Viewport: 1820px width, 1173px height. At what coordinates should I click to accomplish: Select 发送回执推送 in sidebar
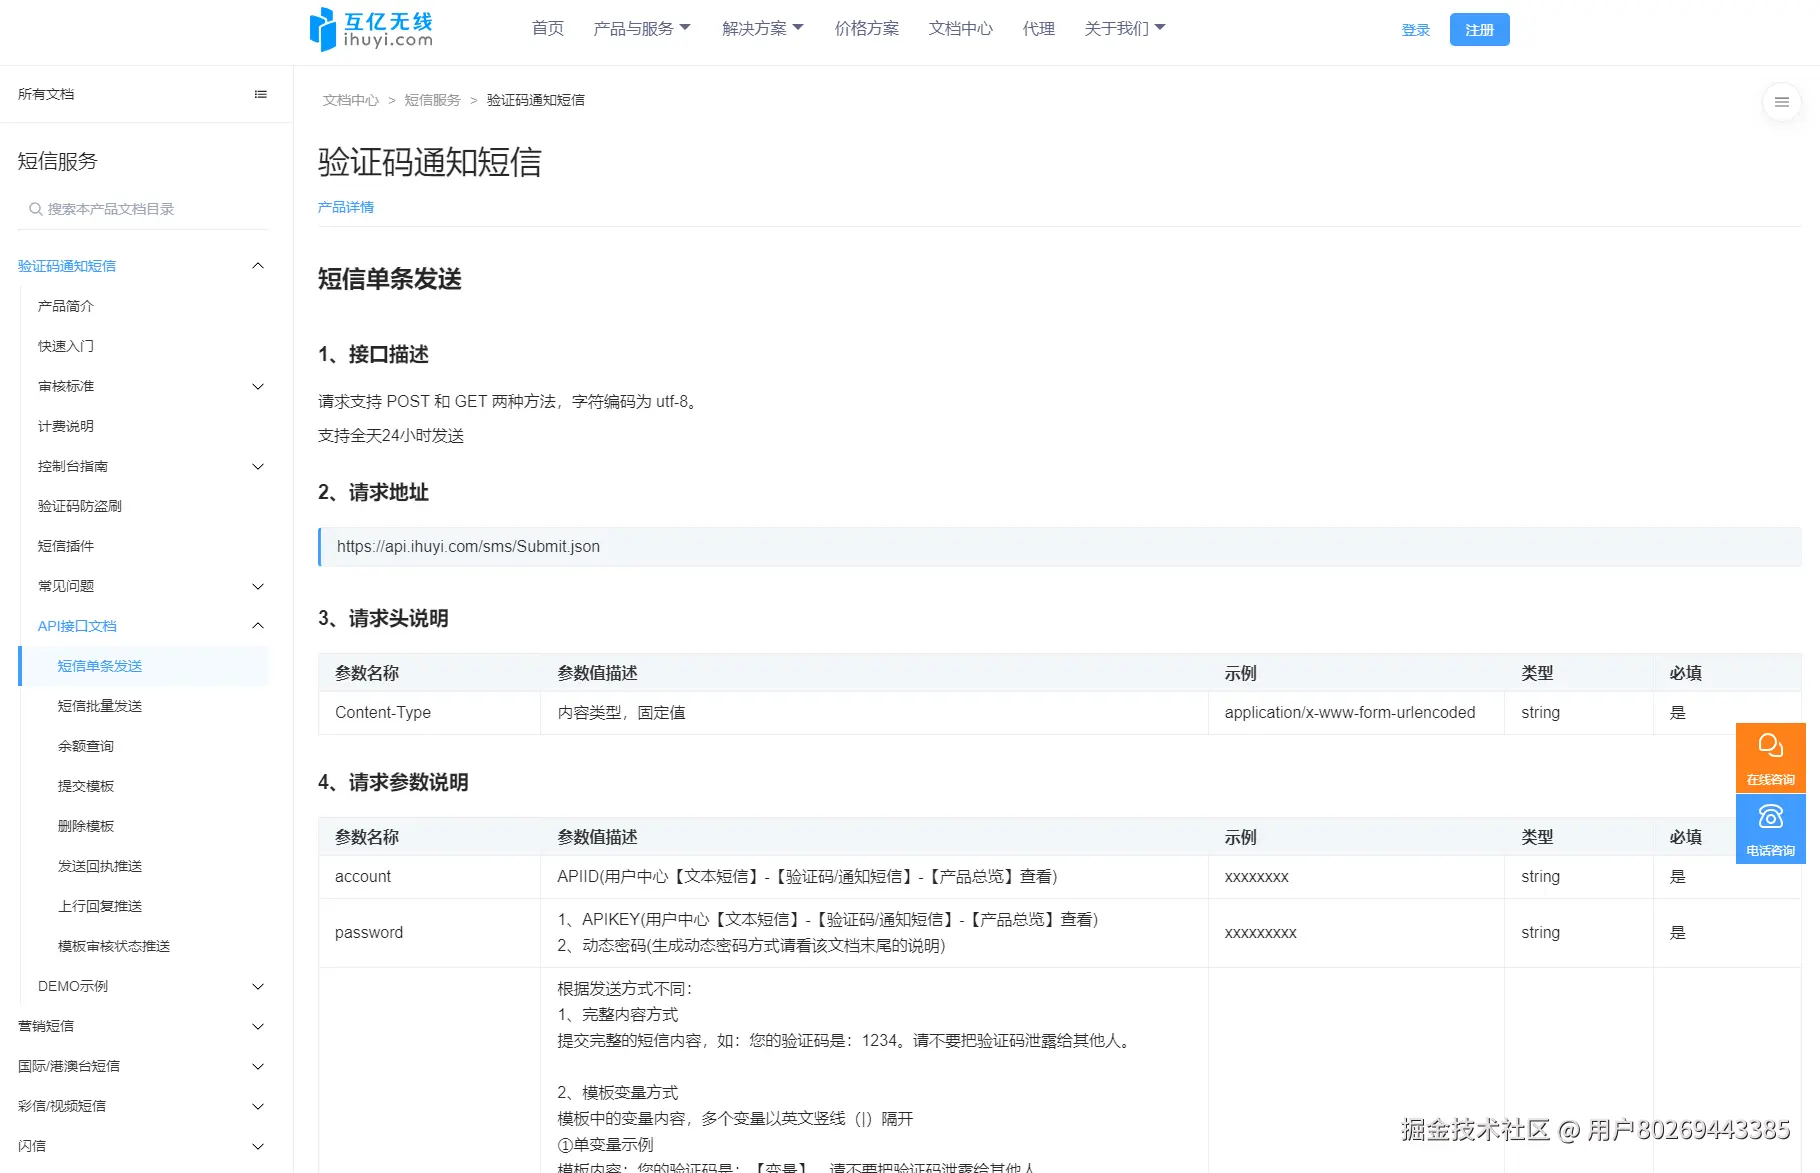point(99,866)
